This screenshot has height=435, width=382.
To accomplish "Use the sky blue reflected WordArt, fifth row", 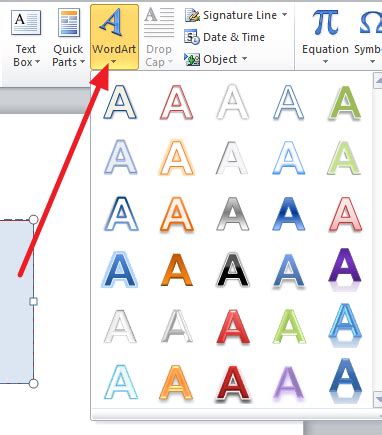I will (345, 325).
